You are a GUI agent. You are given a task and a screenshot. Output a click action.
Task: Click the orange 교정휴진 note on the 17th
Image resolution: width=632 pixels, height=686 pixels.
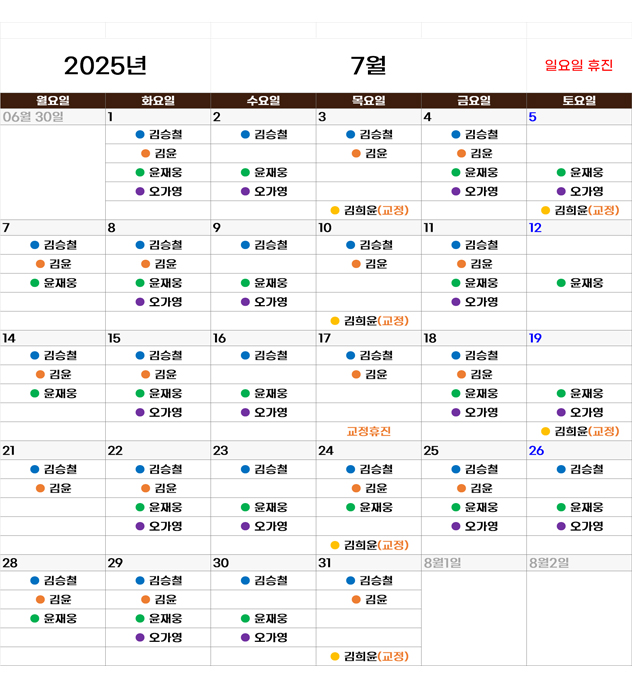pos(369,431)
